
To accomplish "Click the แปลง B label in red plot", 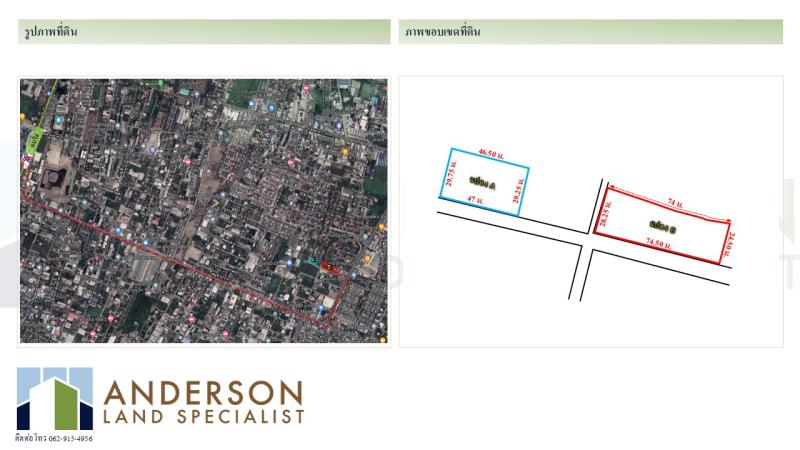I will [663, 227].
